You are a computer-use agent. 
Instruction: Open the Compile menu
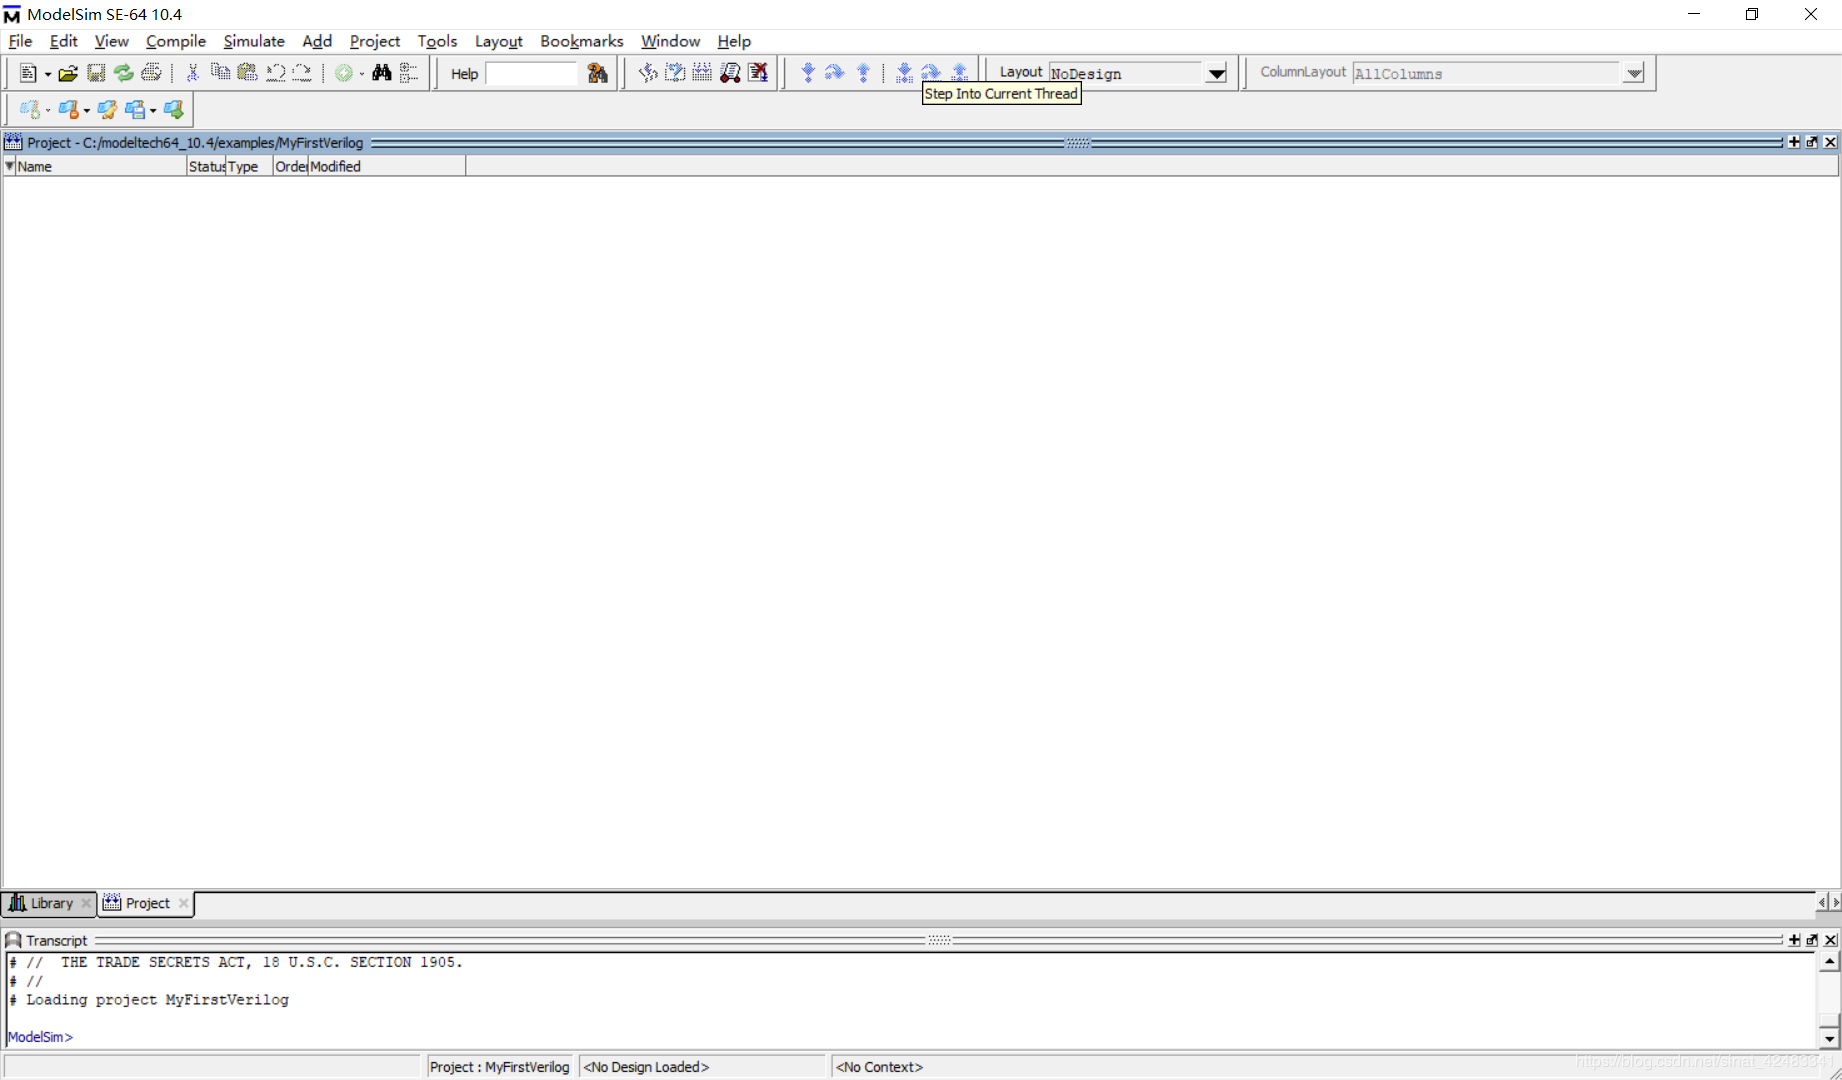(x=175, y=41)
